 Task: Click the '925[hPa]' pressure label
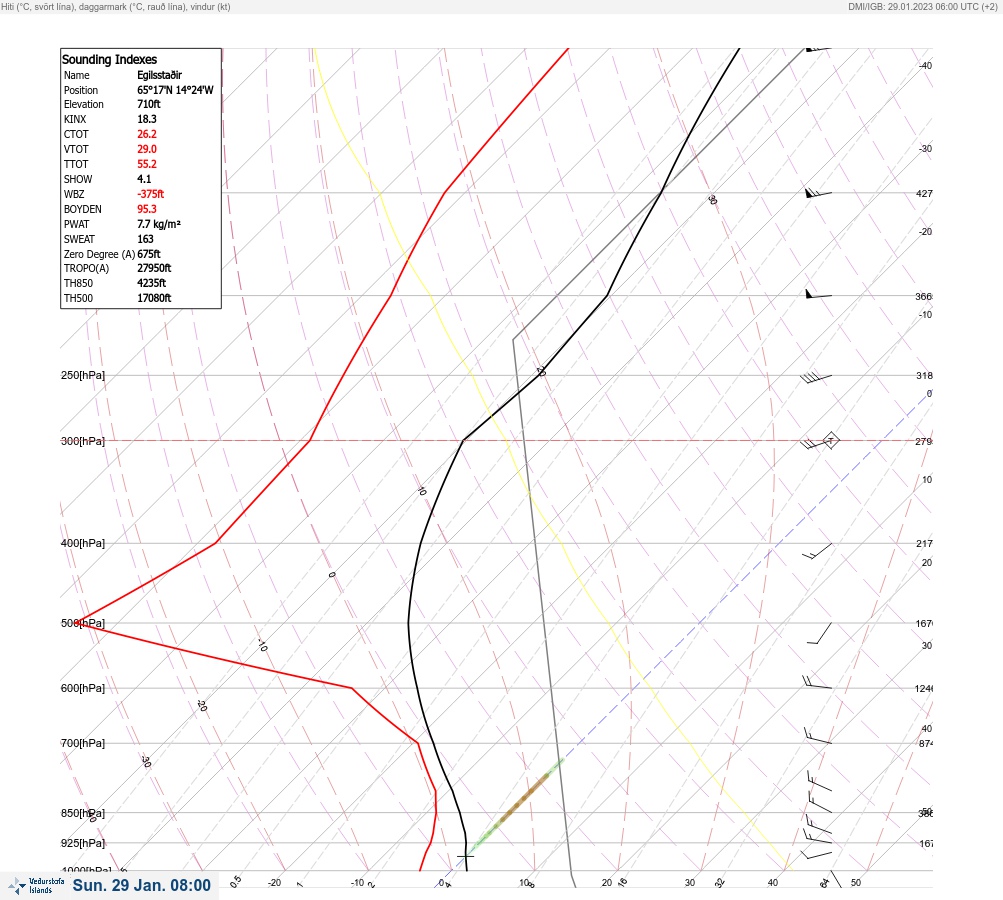point(83,843)
